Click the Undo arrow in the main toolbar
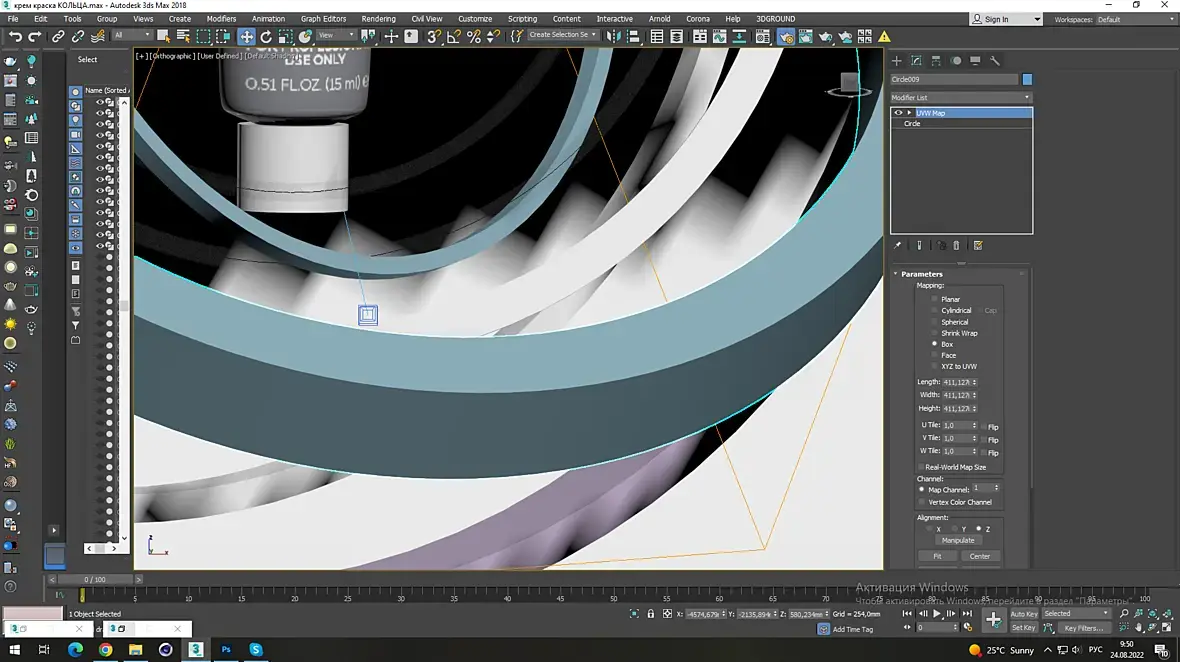Screen dimensions: 1180x662 click(15, 36)
